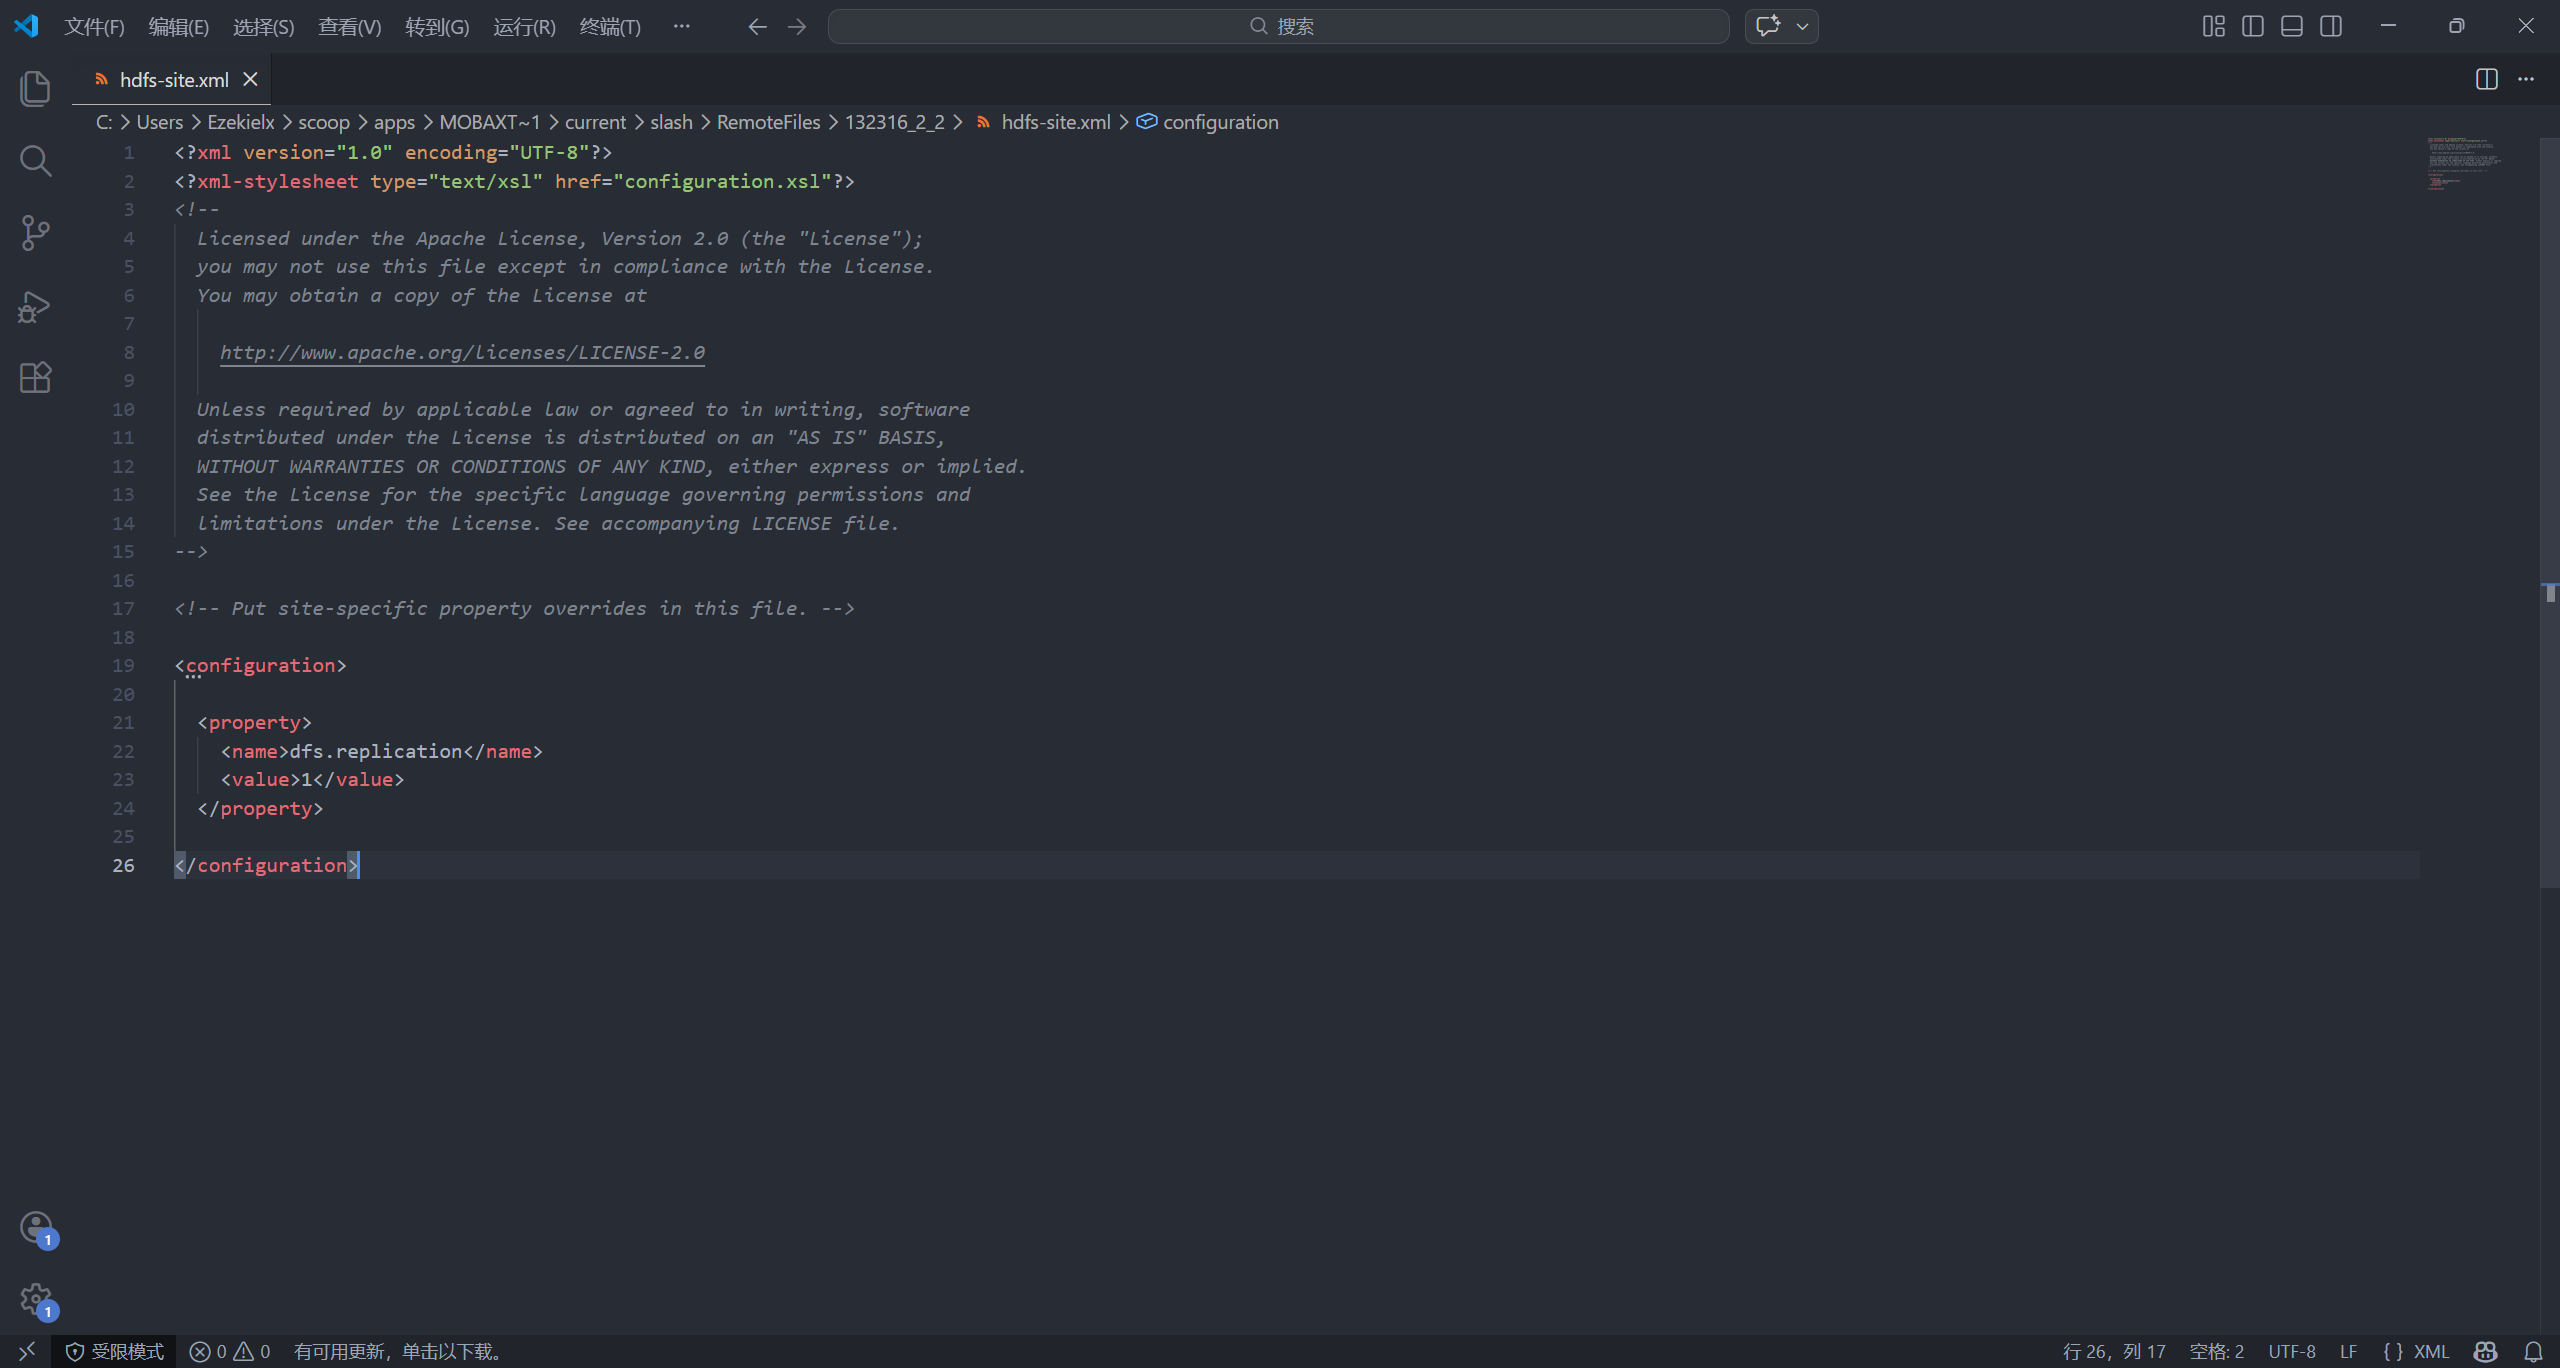The width and height of the screenshot is (2560, 1368).
Task: Click the MOBAXT~1 breadcrumb segment
Action: [x=490, y=122]
